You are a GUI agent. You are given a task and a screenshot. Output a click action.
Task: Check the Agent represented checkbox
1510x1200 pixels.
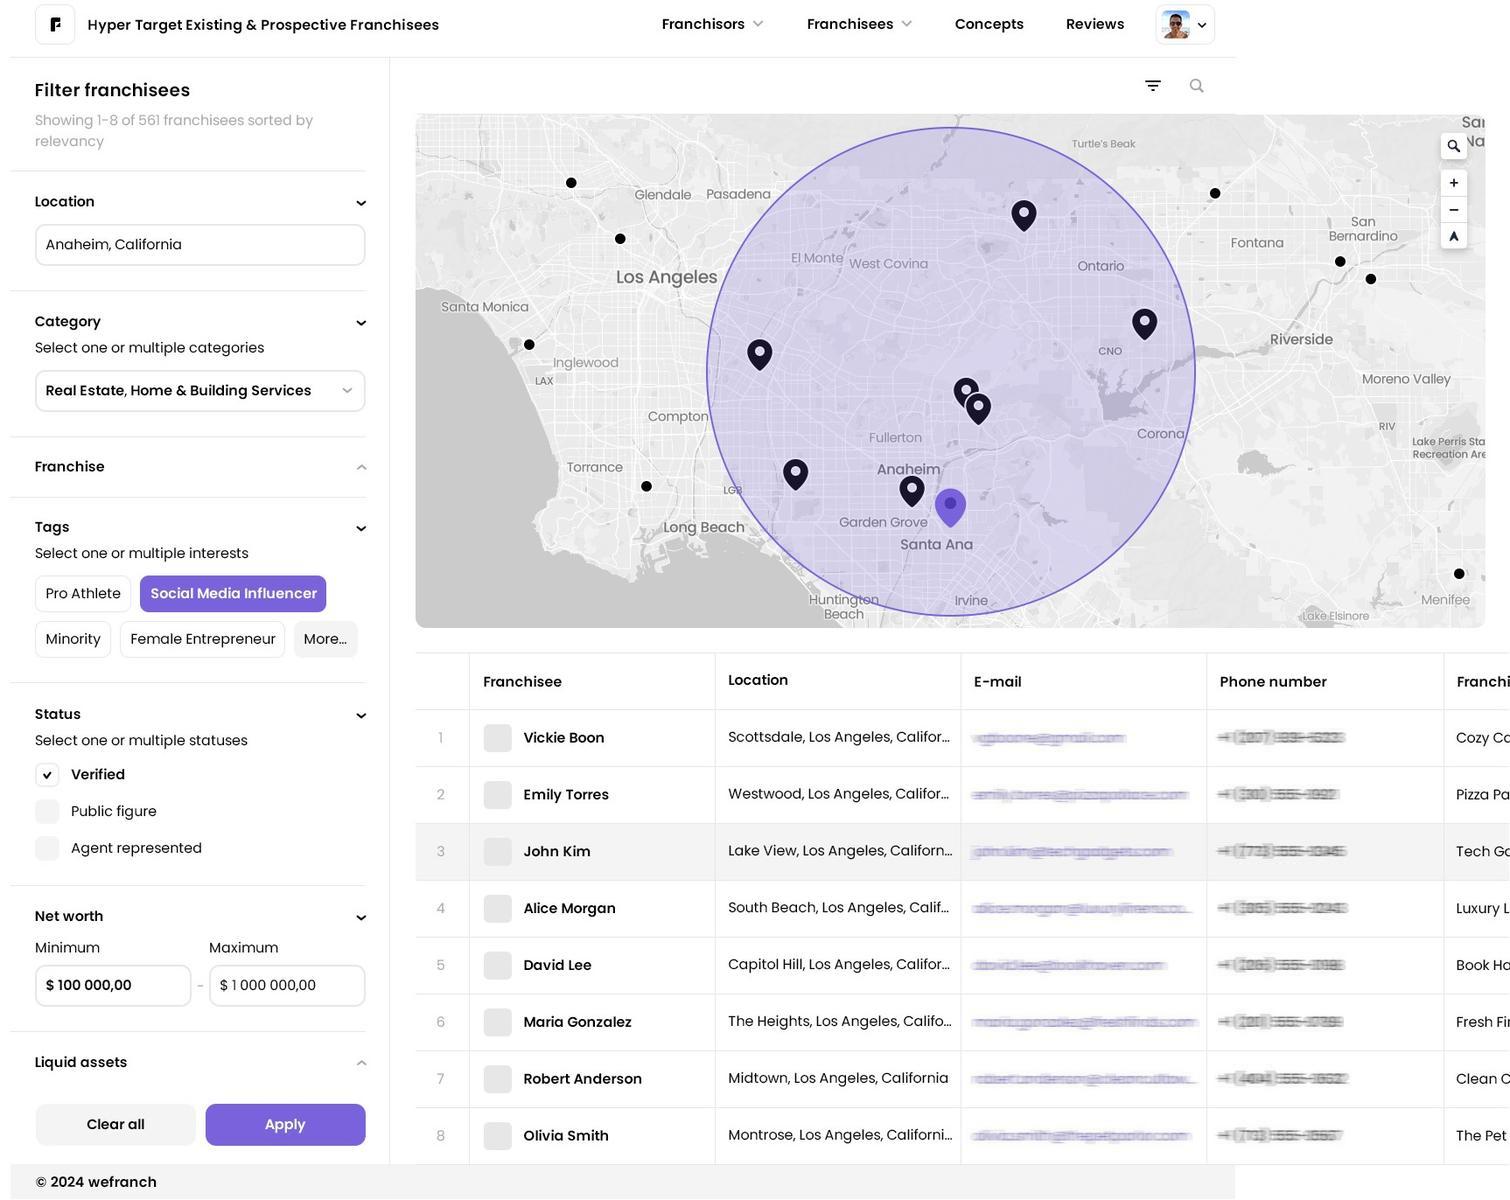click(47, 848)
